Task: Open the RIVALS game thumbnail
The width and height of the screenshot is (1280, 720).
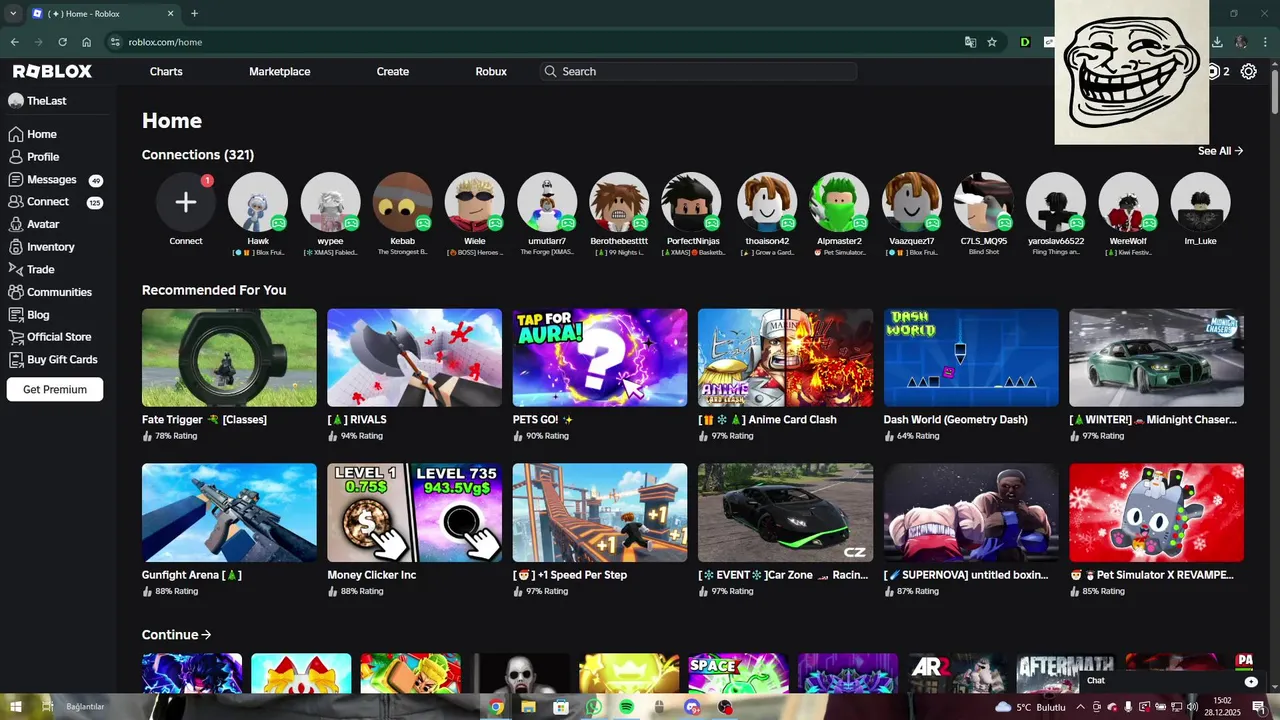Action: pyautogui.click(x=414, y=358)
